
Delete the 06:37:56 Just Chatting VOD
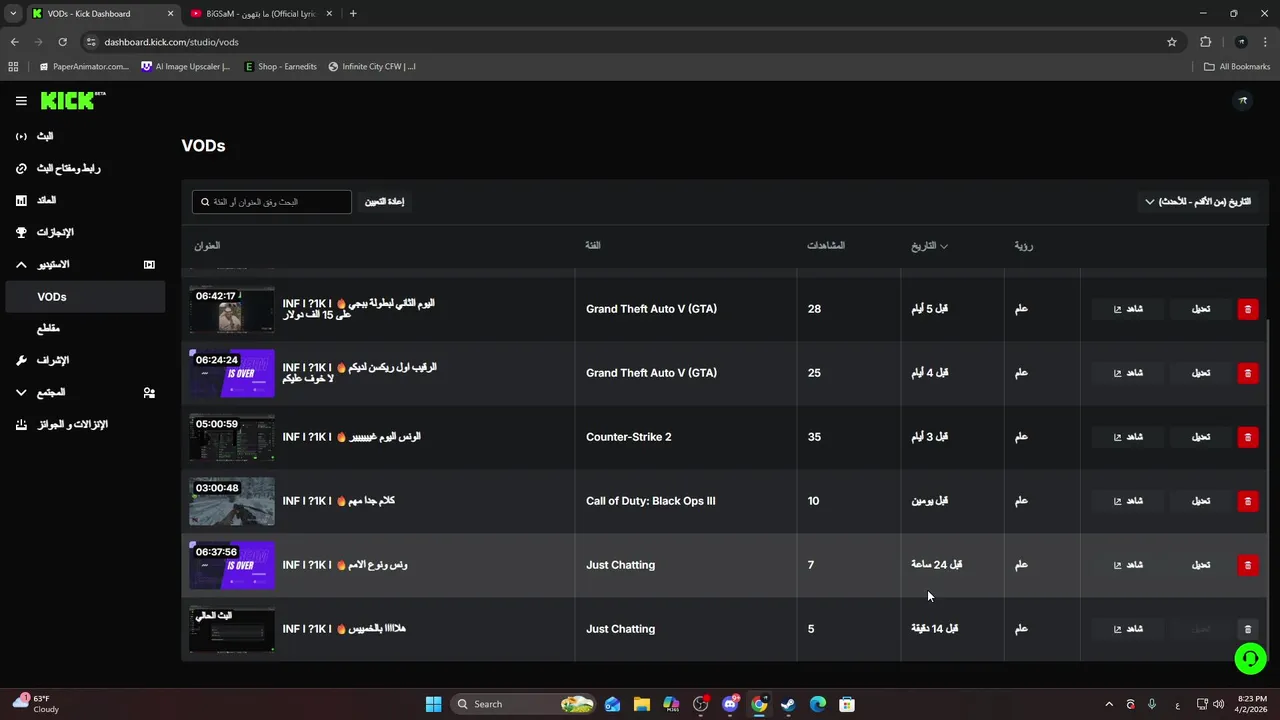click(1247, 565)
